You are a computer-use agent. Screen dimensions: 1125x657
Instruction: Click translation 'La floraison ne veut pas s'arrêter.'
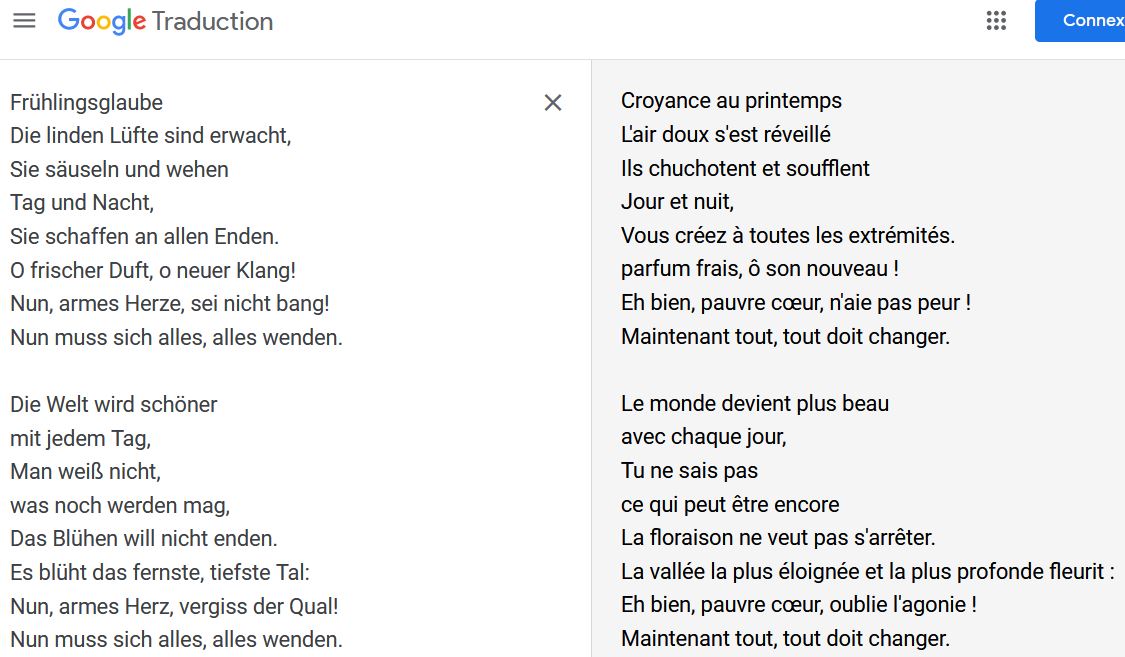coord(778,538)
